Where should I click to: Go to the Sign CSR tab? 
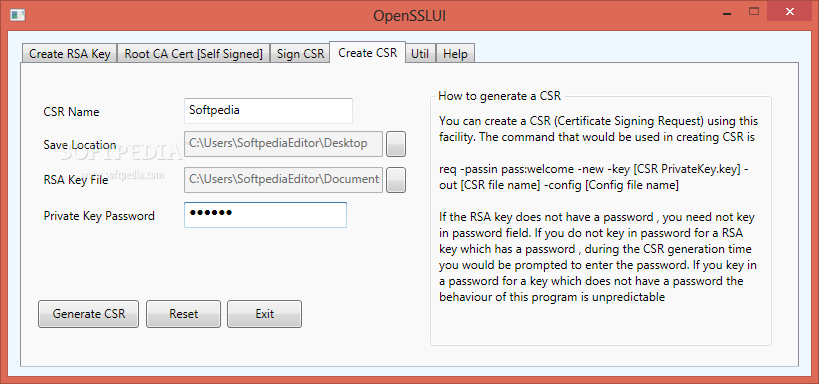[x=300, y=54]
